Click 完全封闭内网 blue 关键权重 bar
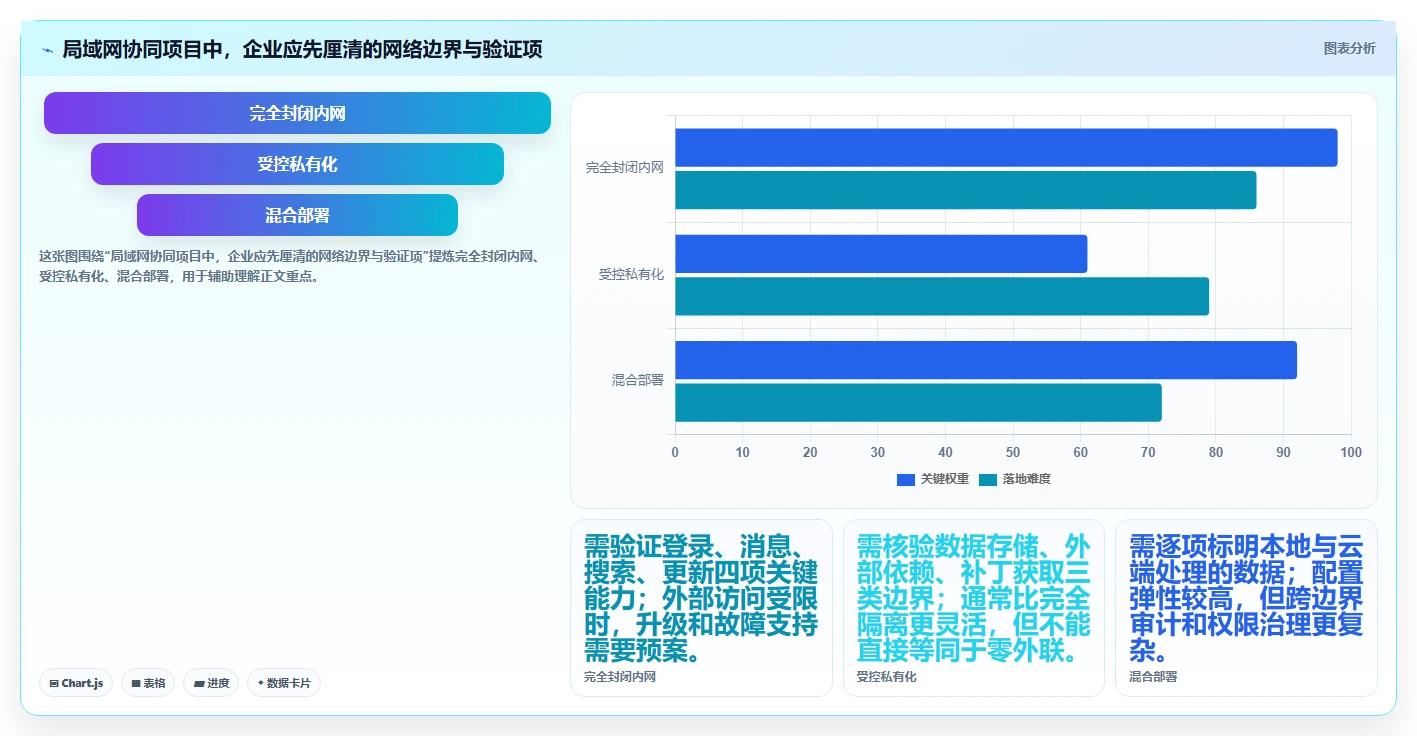This screenshot has height=736, width=1417. (x=1006, y=148)
